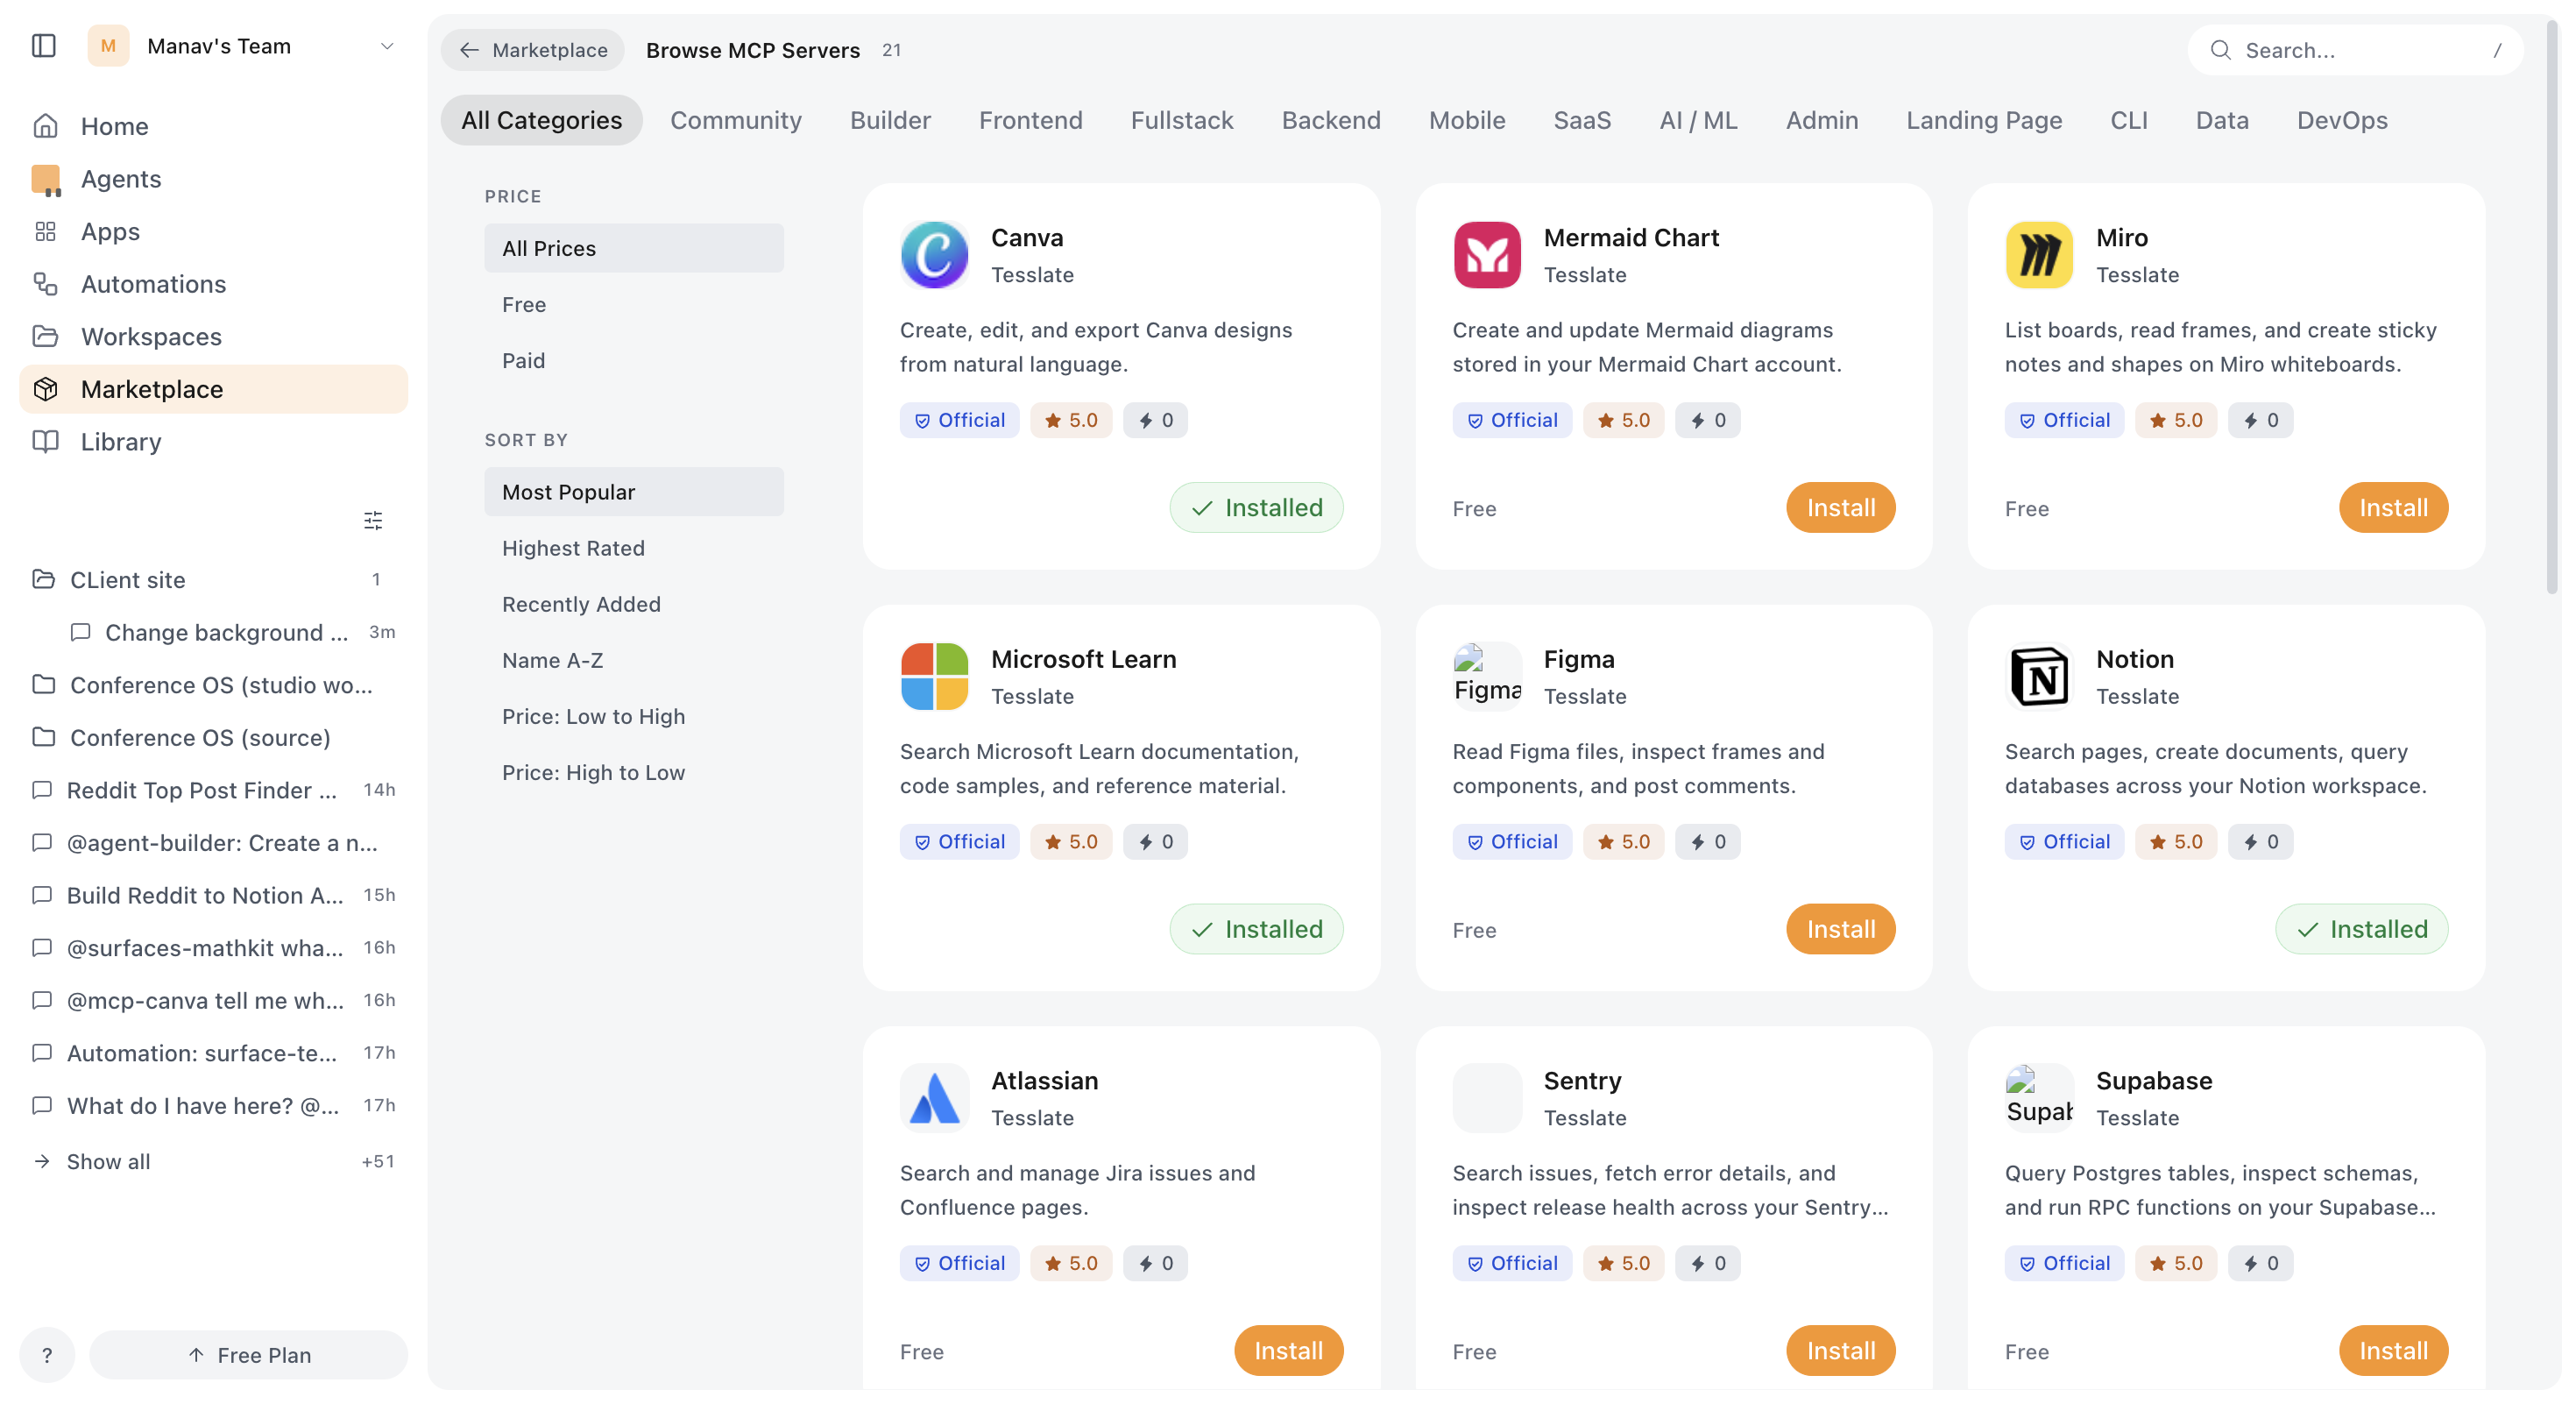
Task: Open Agents from the sidebar
Action: [213, 179]
